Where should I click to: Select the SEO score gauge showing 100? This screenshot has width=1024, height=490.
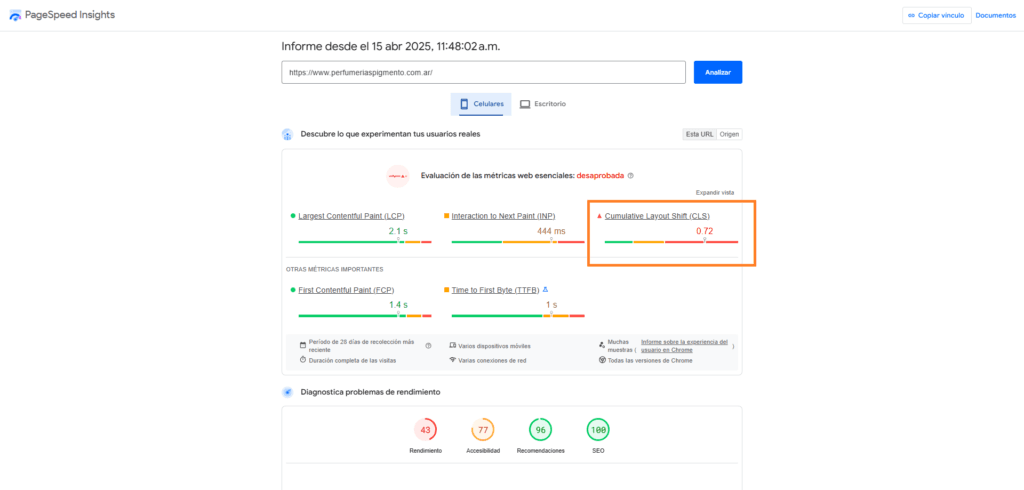pyautogui.click(x=598, y=430)
